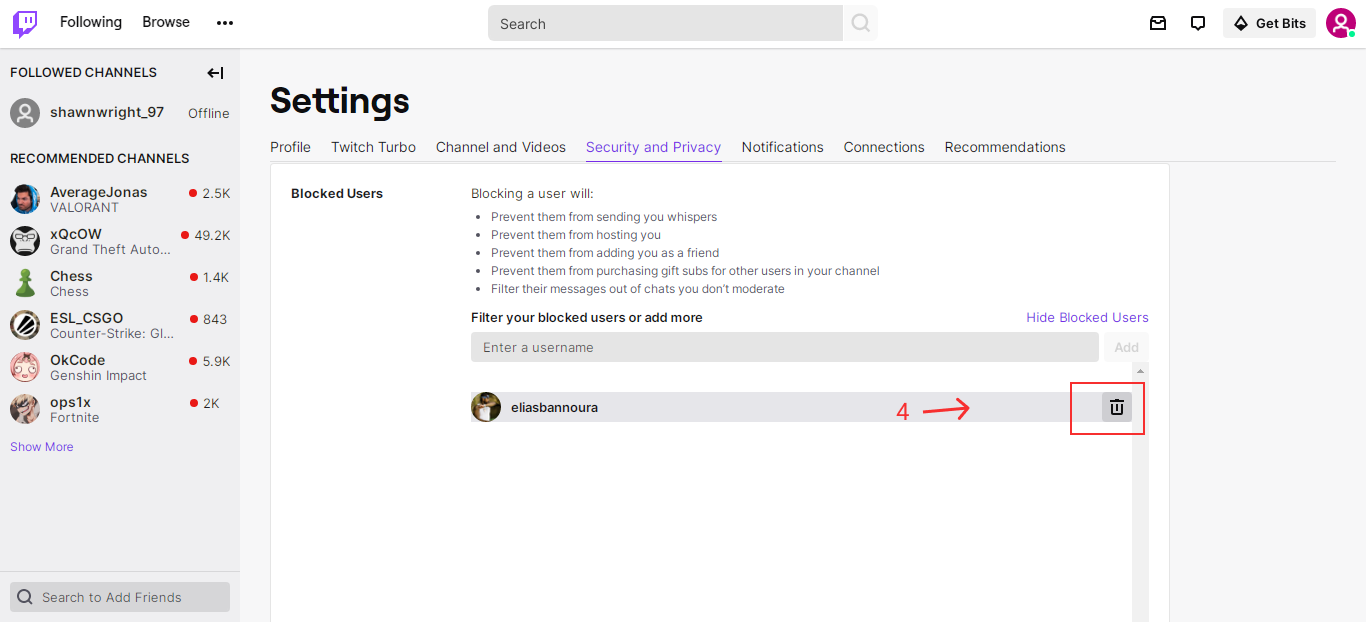Click the VALORANT game label
The width and height of the screenshot is (1366, 622).
(x=84, y=208)
